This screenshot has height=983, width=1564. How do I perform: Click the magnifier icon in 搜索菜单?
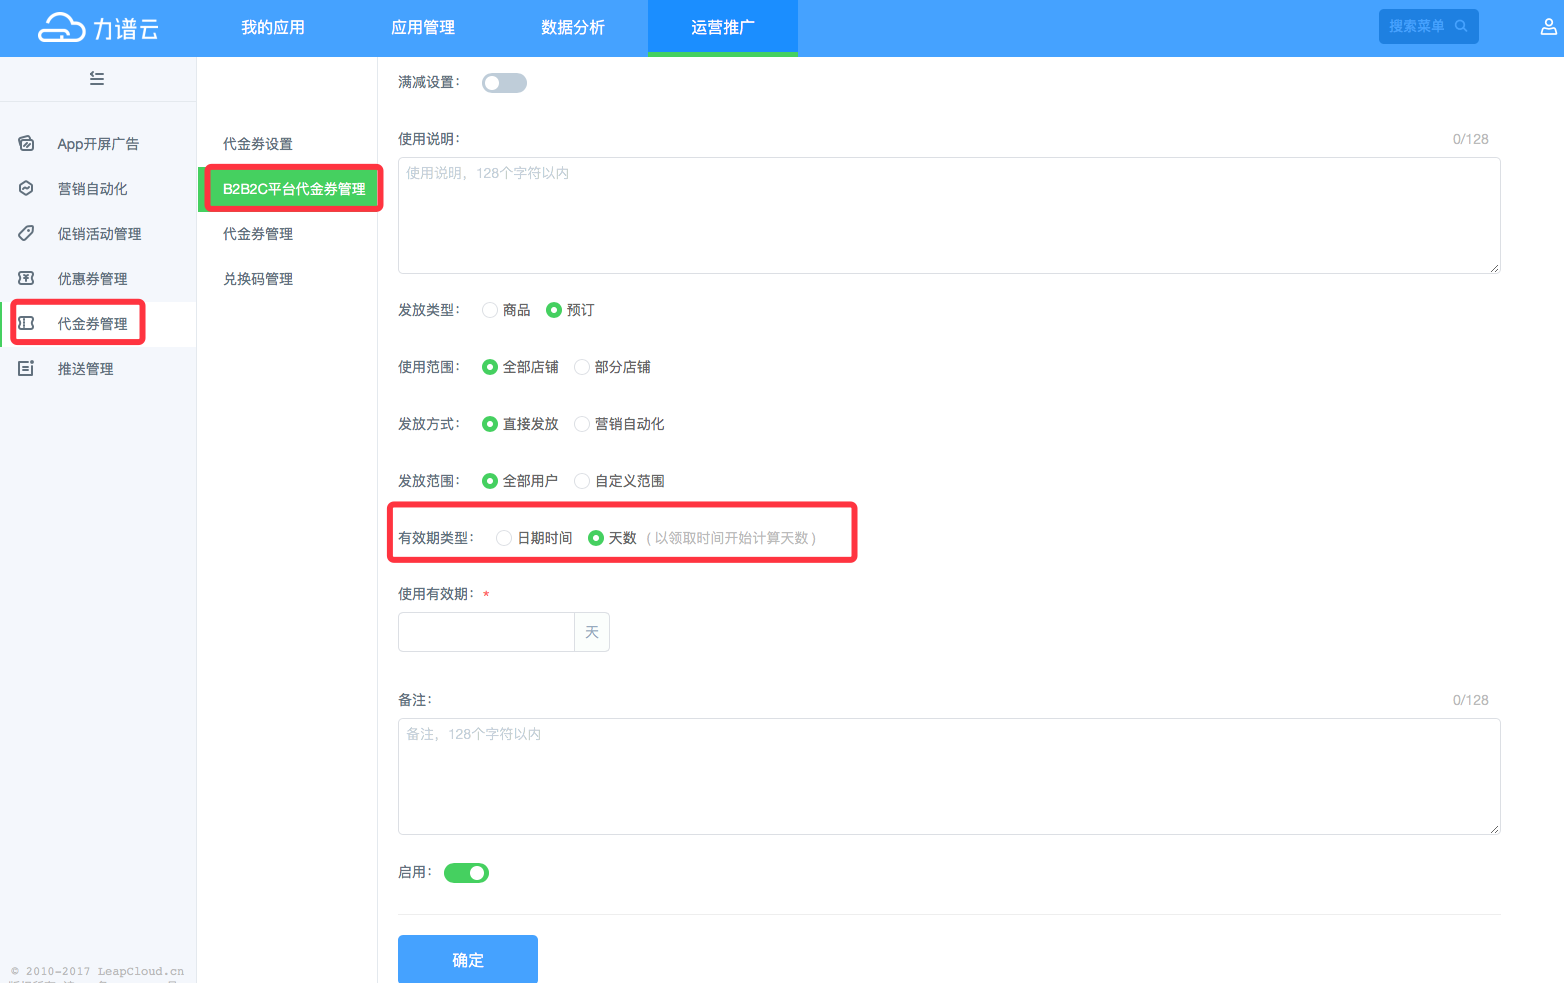(1461, 26)
